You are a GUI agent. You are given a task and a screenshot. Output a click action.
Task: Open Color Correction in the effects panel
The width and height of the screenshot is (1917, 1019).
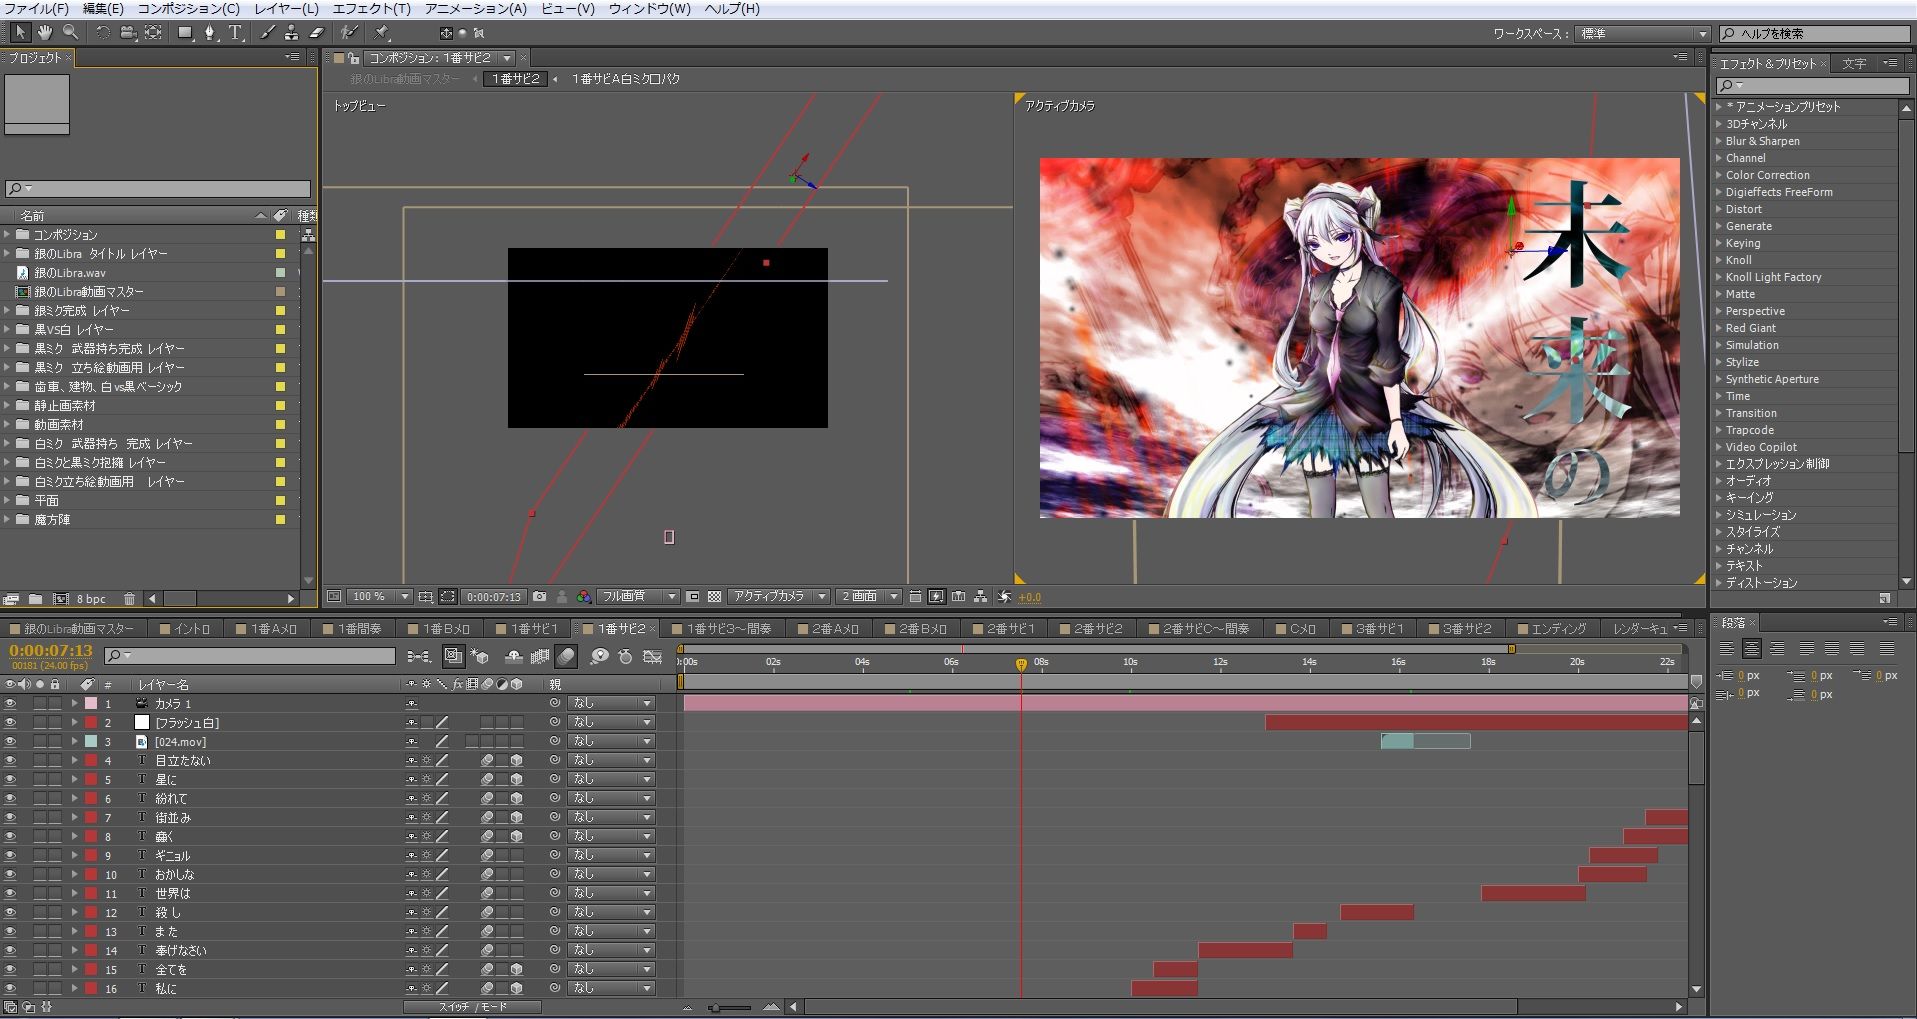(1768, 175)
